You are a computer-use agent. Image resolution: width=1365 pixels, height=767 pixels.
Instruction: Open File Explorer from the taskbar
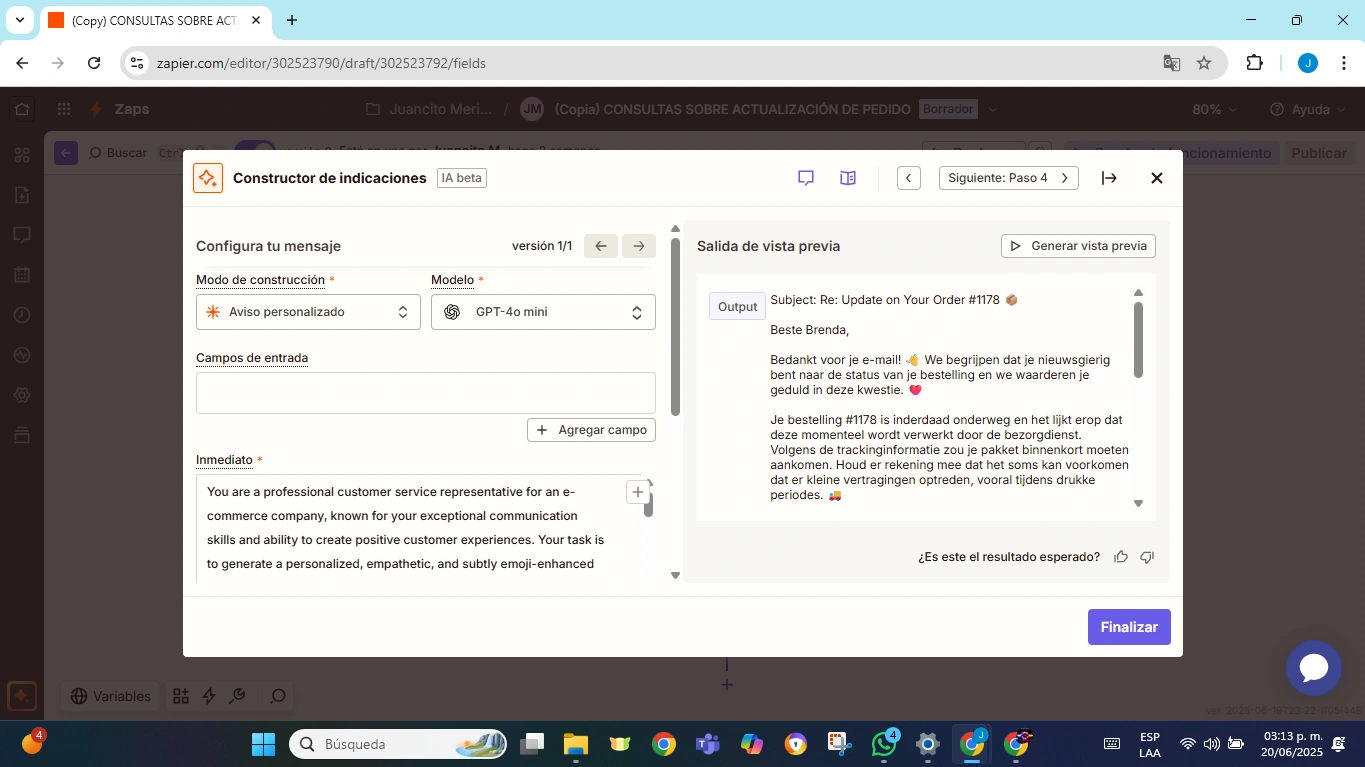pyautogui.click(x=576, y=744)
